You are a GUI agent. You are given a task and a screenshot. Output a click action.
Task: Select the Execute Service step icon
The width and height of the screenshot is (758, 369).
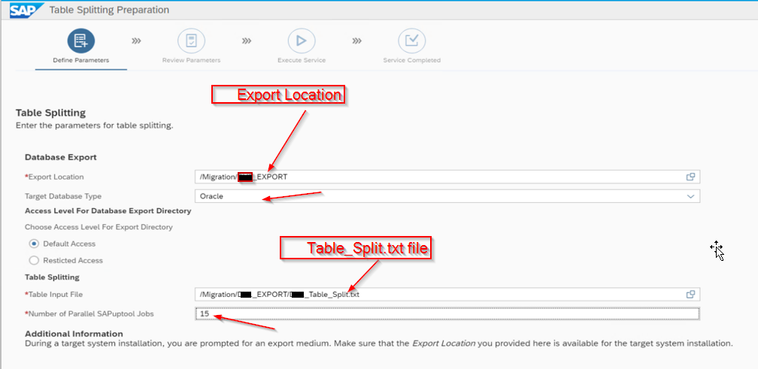[x=302, y=41]
